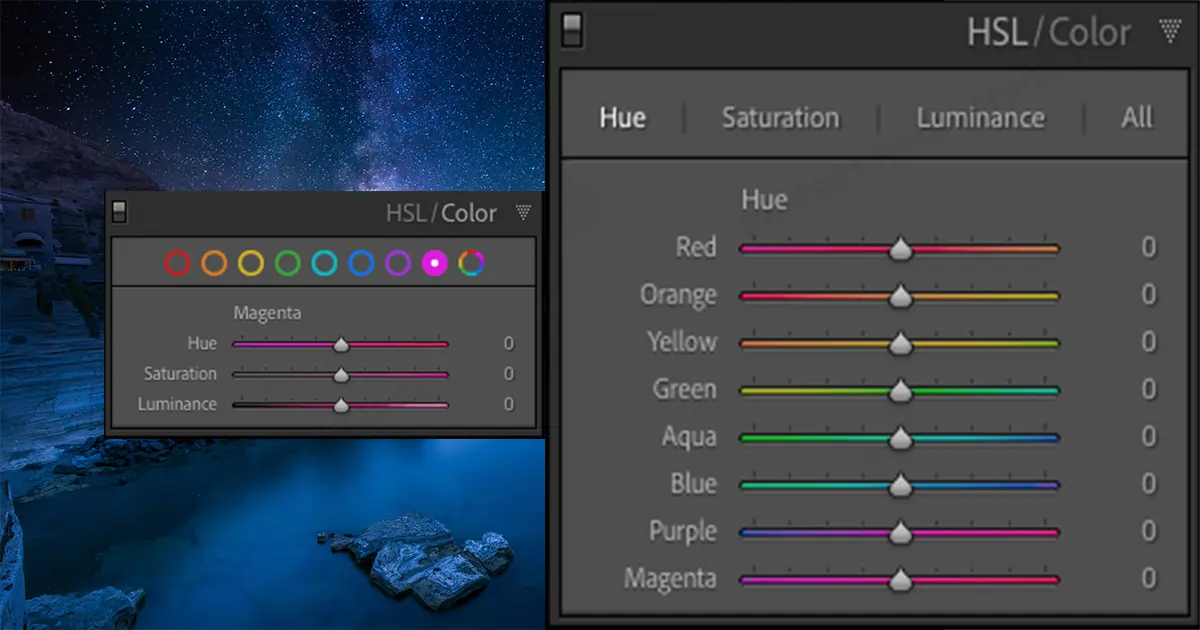Switch to the Luminance tab
The width and height of the screenshot is (1200, 630).
(x=980, y=117)
